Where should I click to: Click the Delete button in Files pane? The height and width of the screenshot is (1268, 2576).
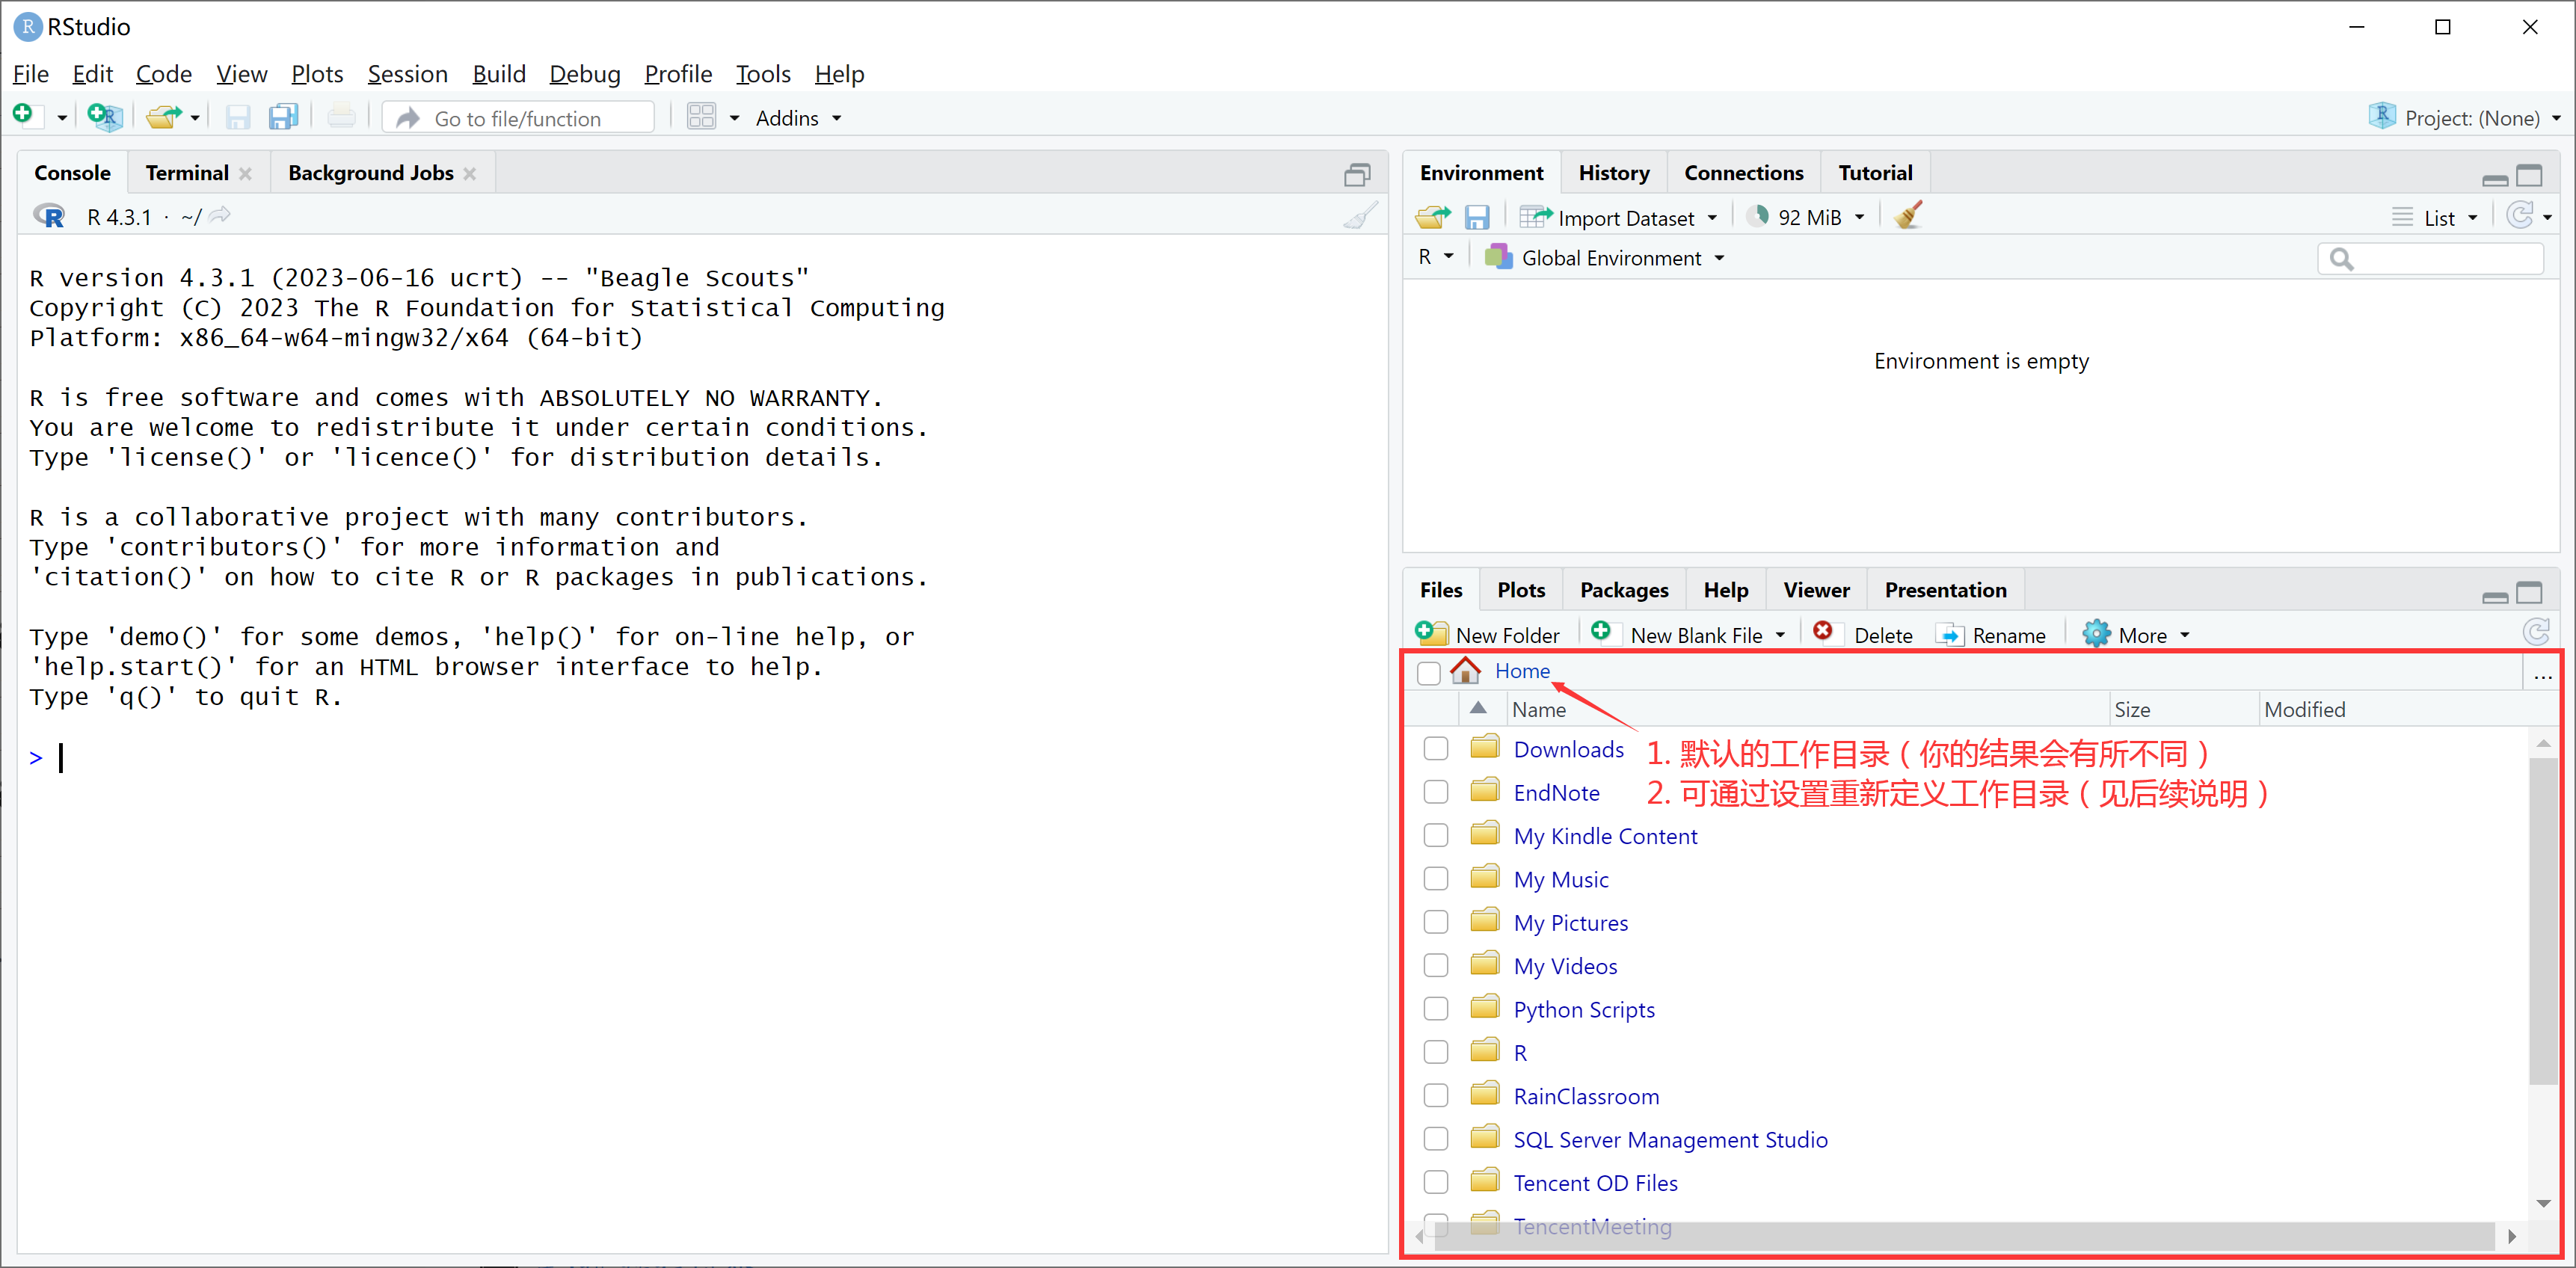click(1863, 634)
